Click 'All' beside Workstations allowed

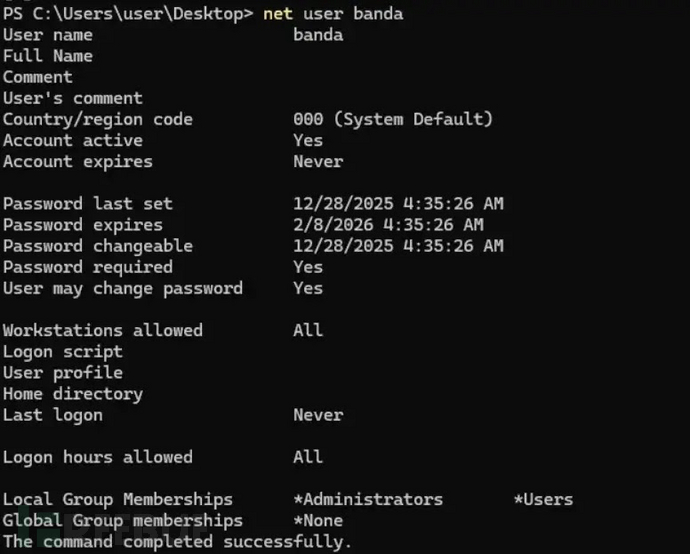(308, 330)
